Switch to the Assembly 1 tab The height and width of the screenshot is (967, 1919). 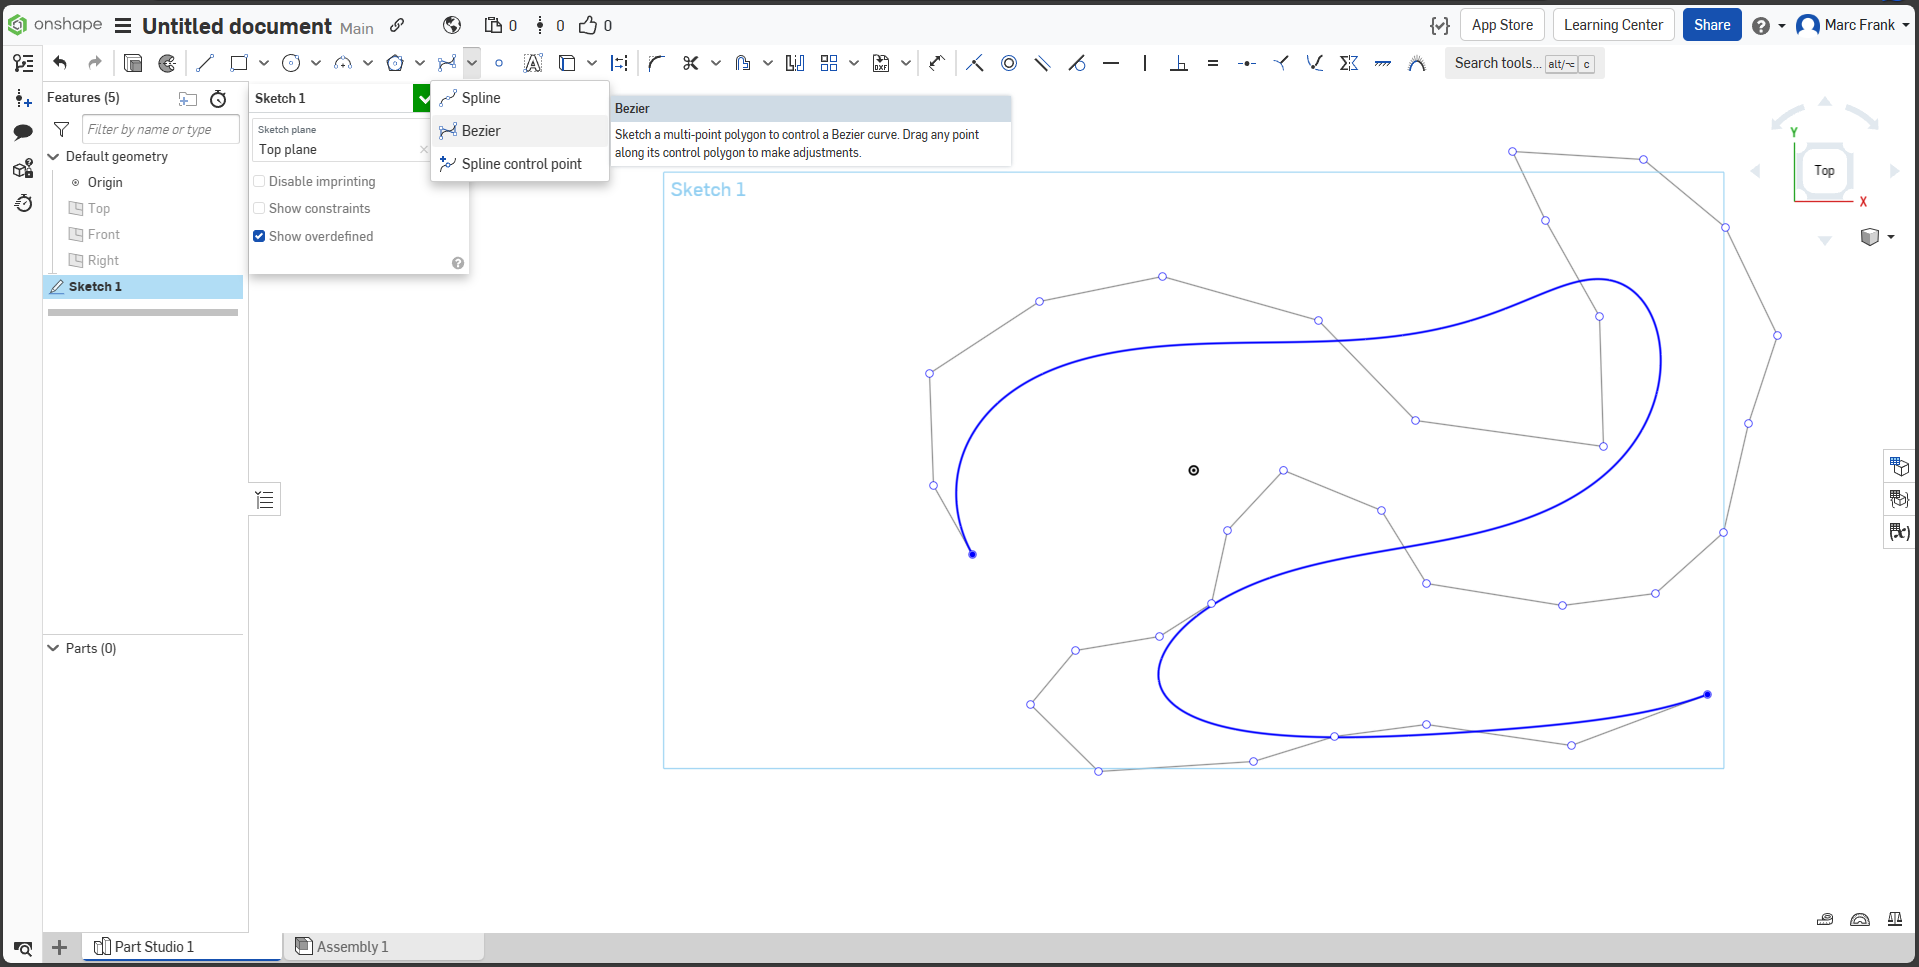352,946
